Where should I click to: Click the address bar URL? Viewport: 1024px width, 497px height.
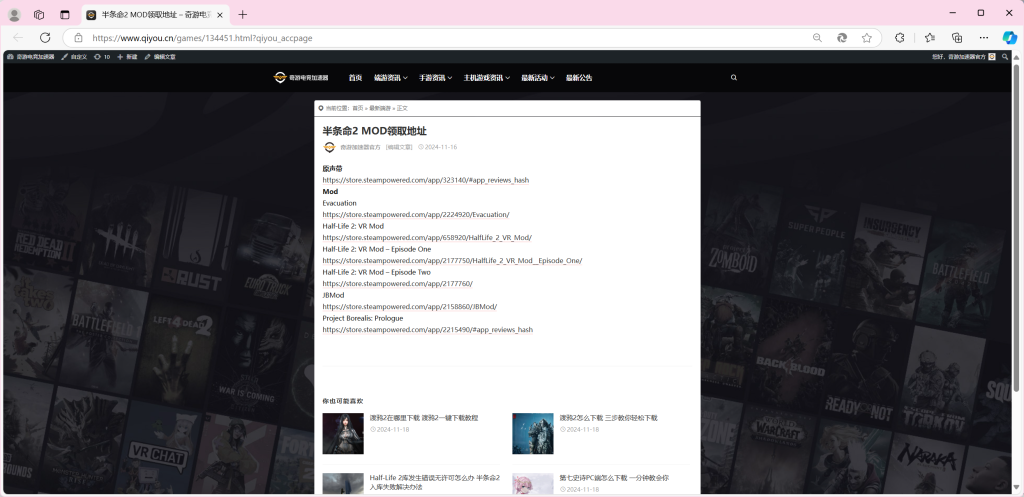click(x=202, y=38)
